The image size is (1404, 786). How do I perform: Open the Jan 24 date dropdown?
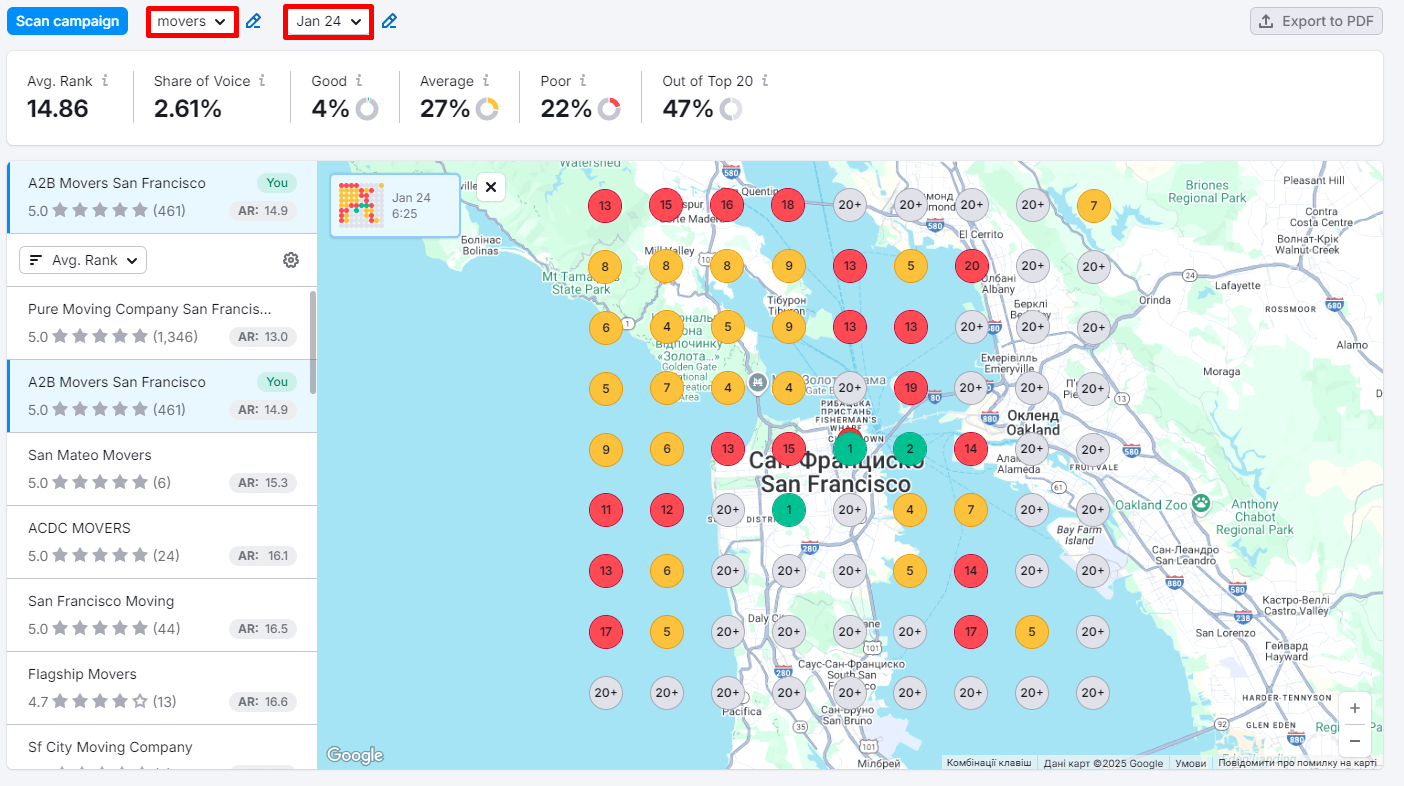[329, 22]
